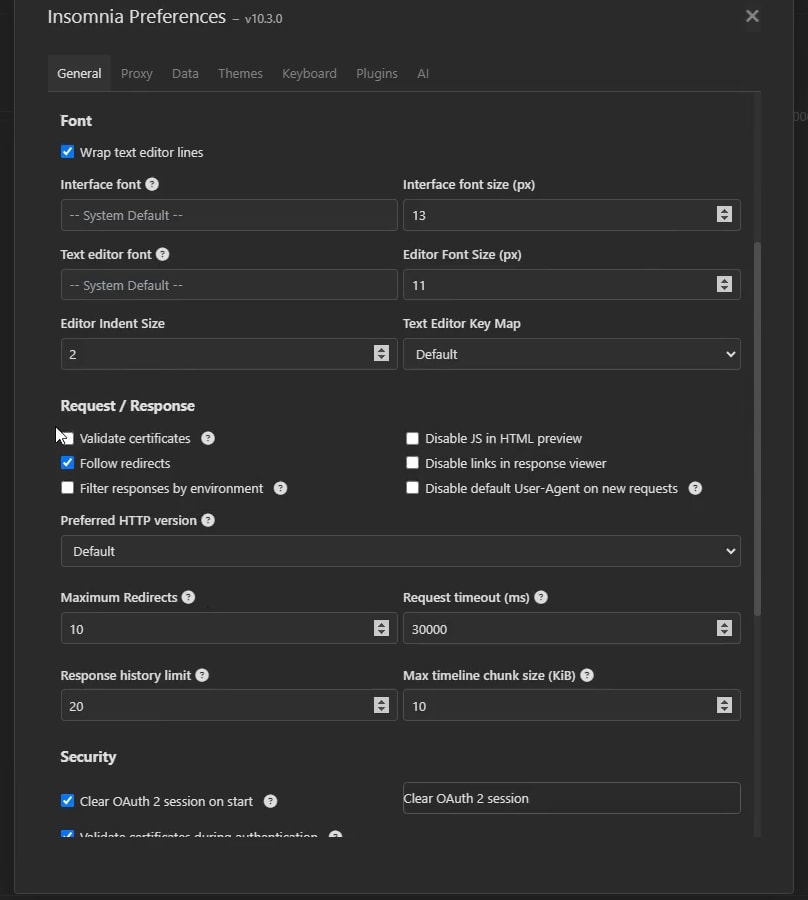This screenshot has height=900, width=808.
Task: Click the Clear OAuth 2 session button
Action: [x=571, y=798]
